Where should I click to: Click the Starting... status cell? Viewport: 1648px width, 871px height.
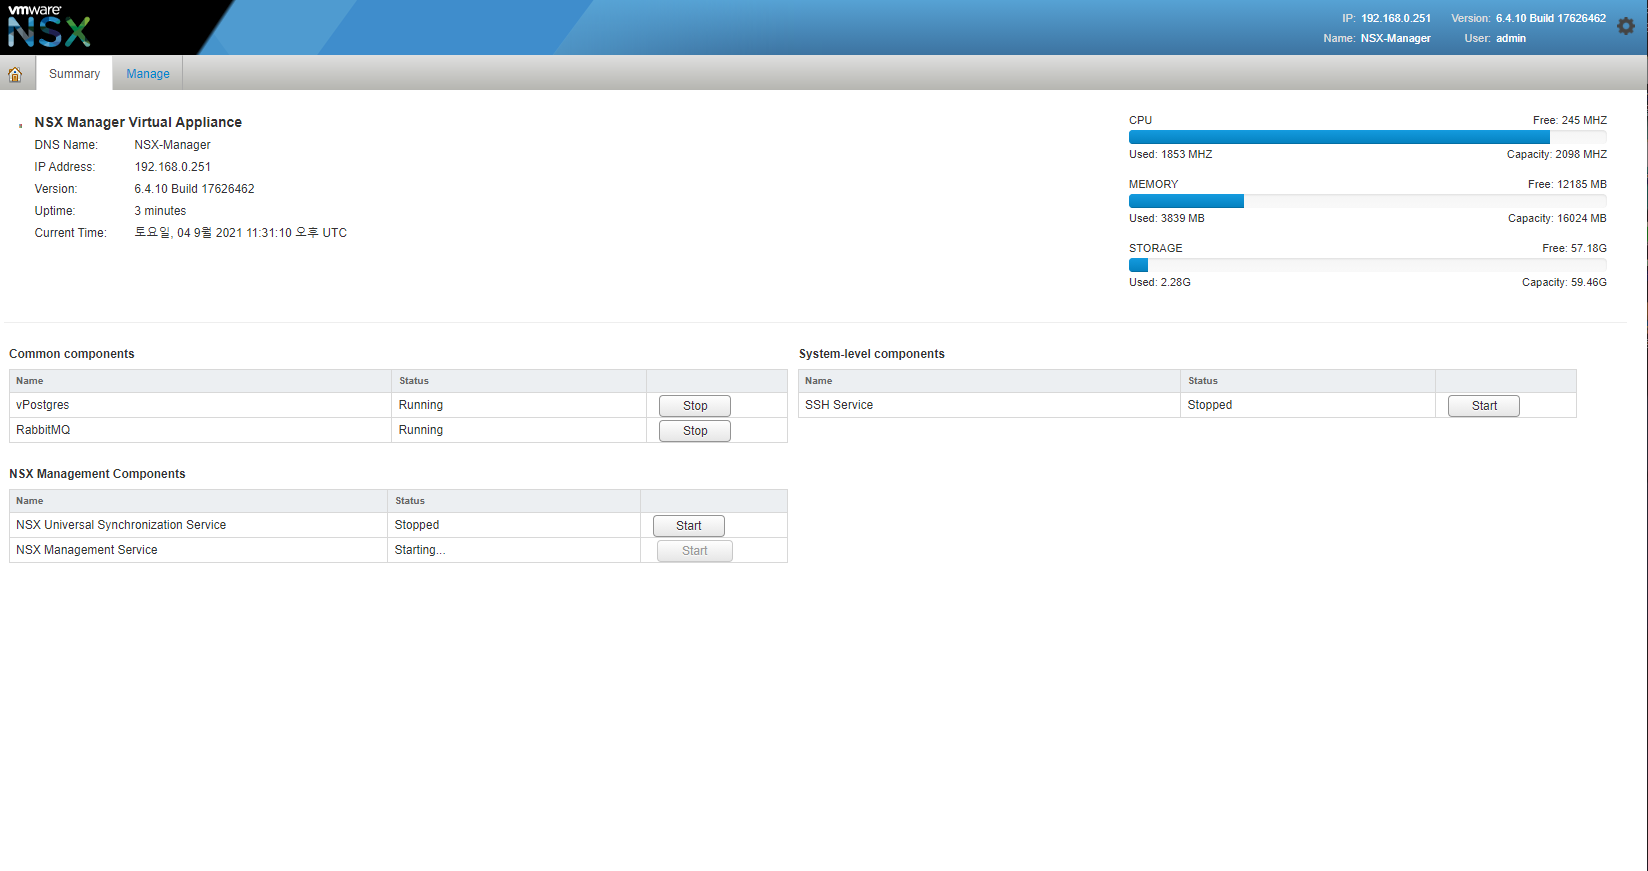[514, 550]
